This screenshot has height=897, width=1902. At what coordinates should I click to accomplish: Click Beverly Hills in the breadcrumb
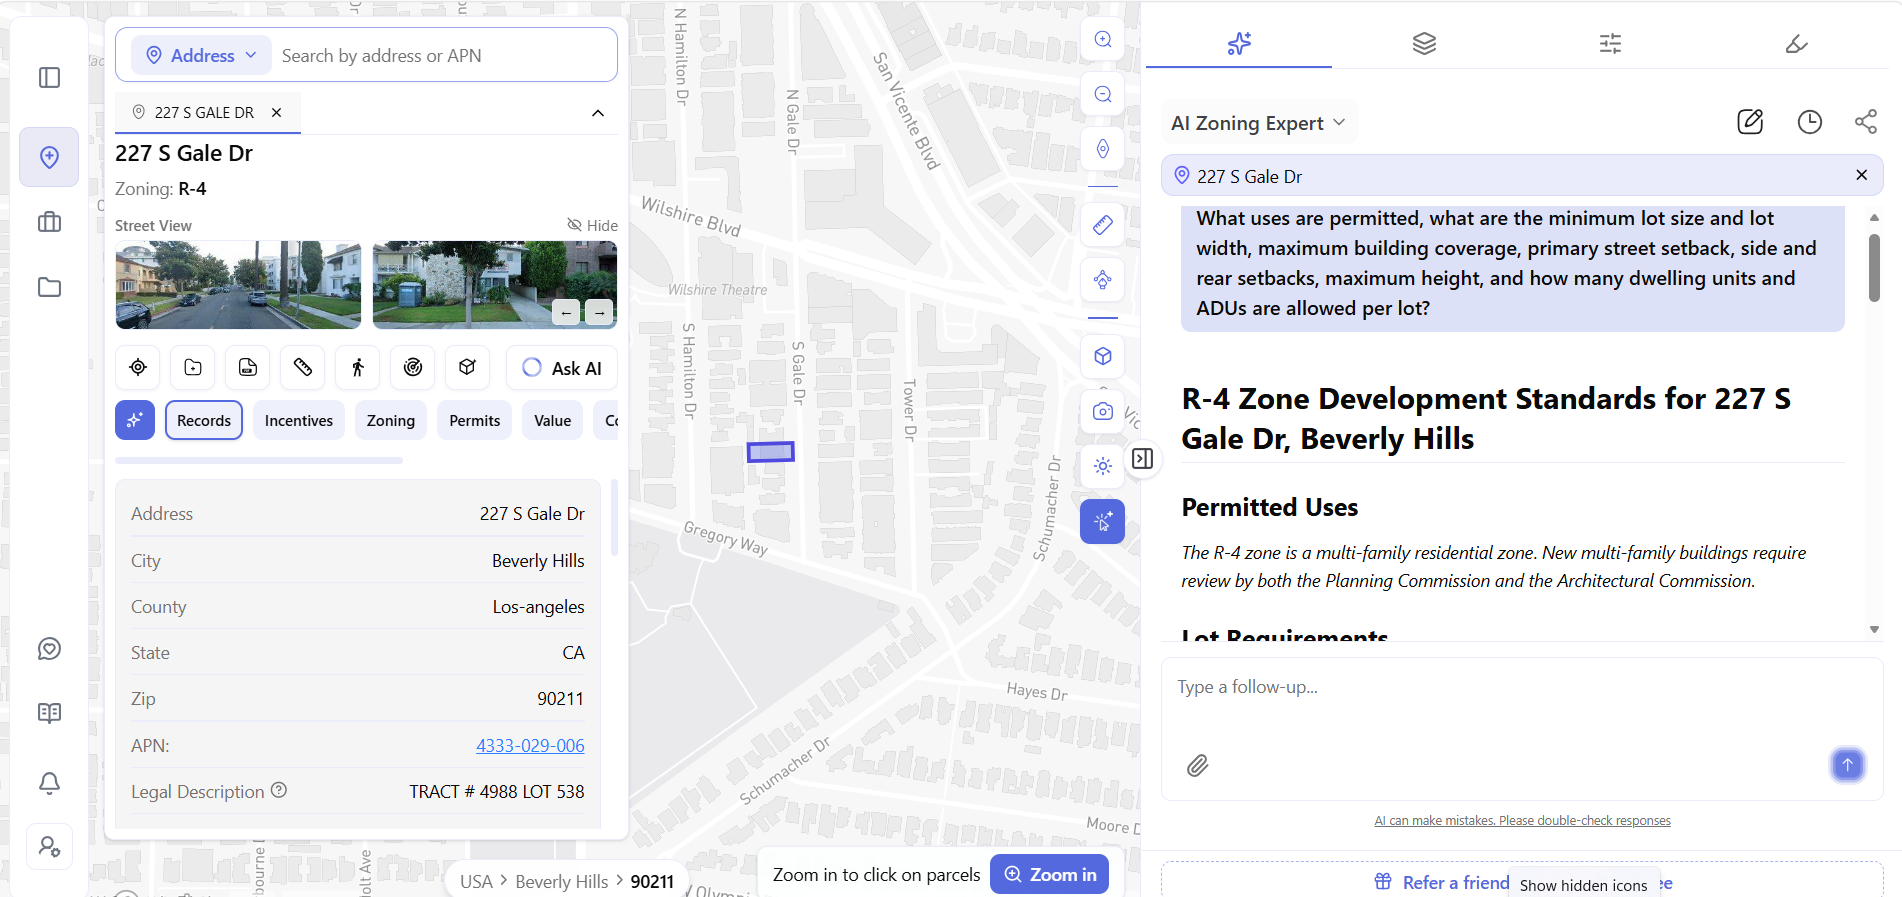pyautogui.click(x=561, y=881)
